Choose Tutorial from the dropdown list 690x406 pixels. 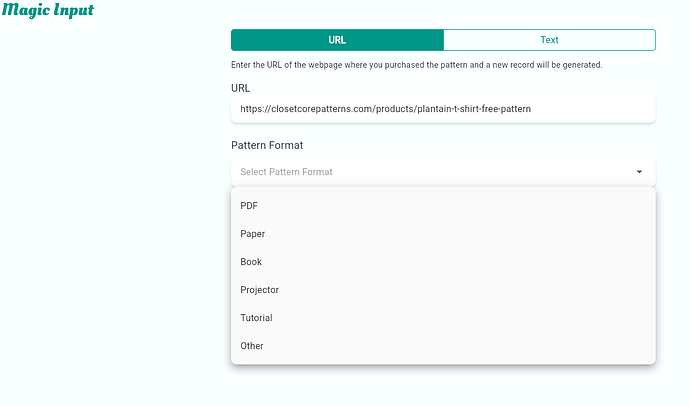coord(257,318)
